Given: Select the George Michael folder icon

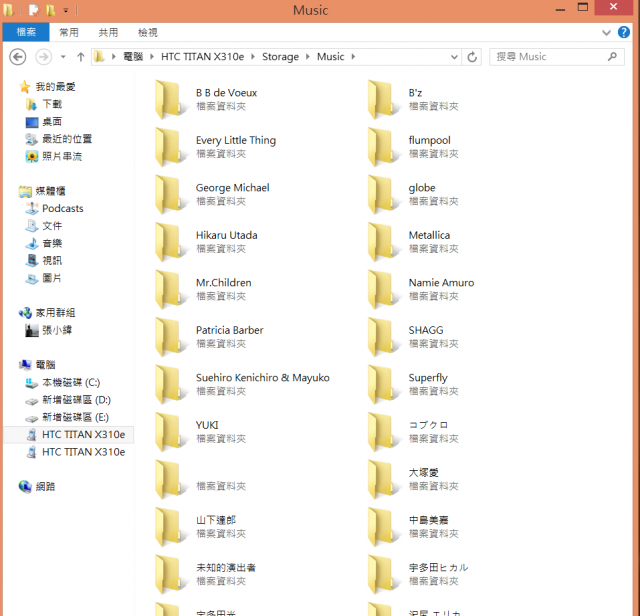Looking at the screenshot, I should (169, 194).
